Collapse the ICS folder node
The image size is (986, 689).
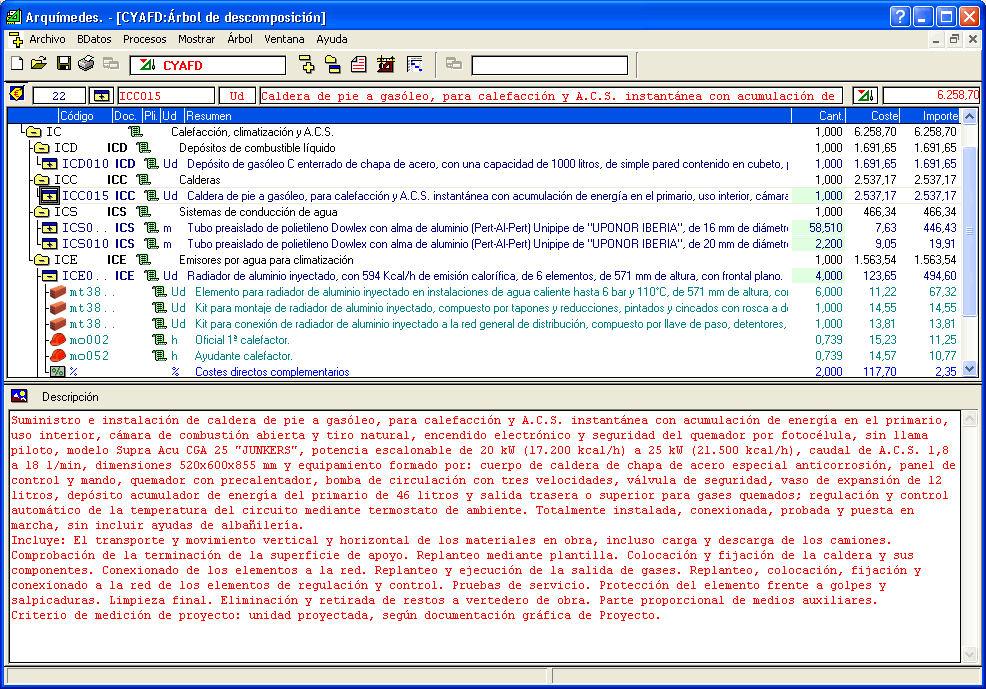(42, 212)
